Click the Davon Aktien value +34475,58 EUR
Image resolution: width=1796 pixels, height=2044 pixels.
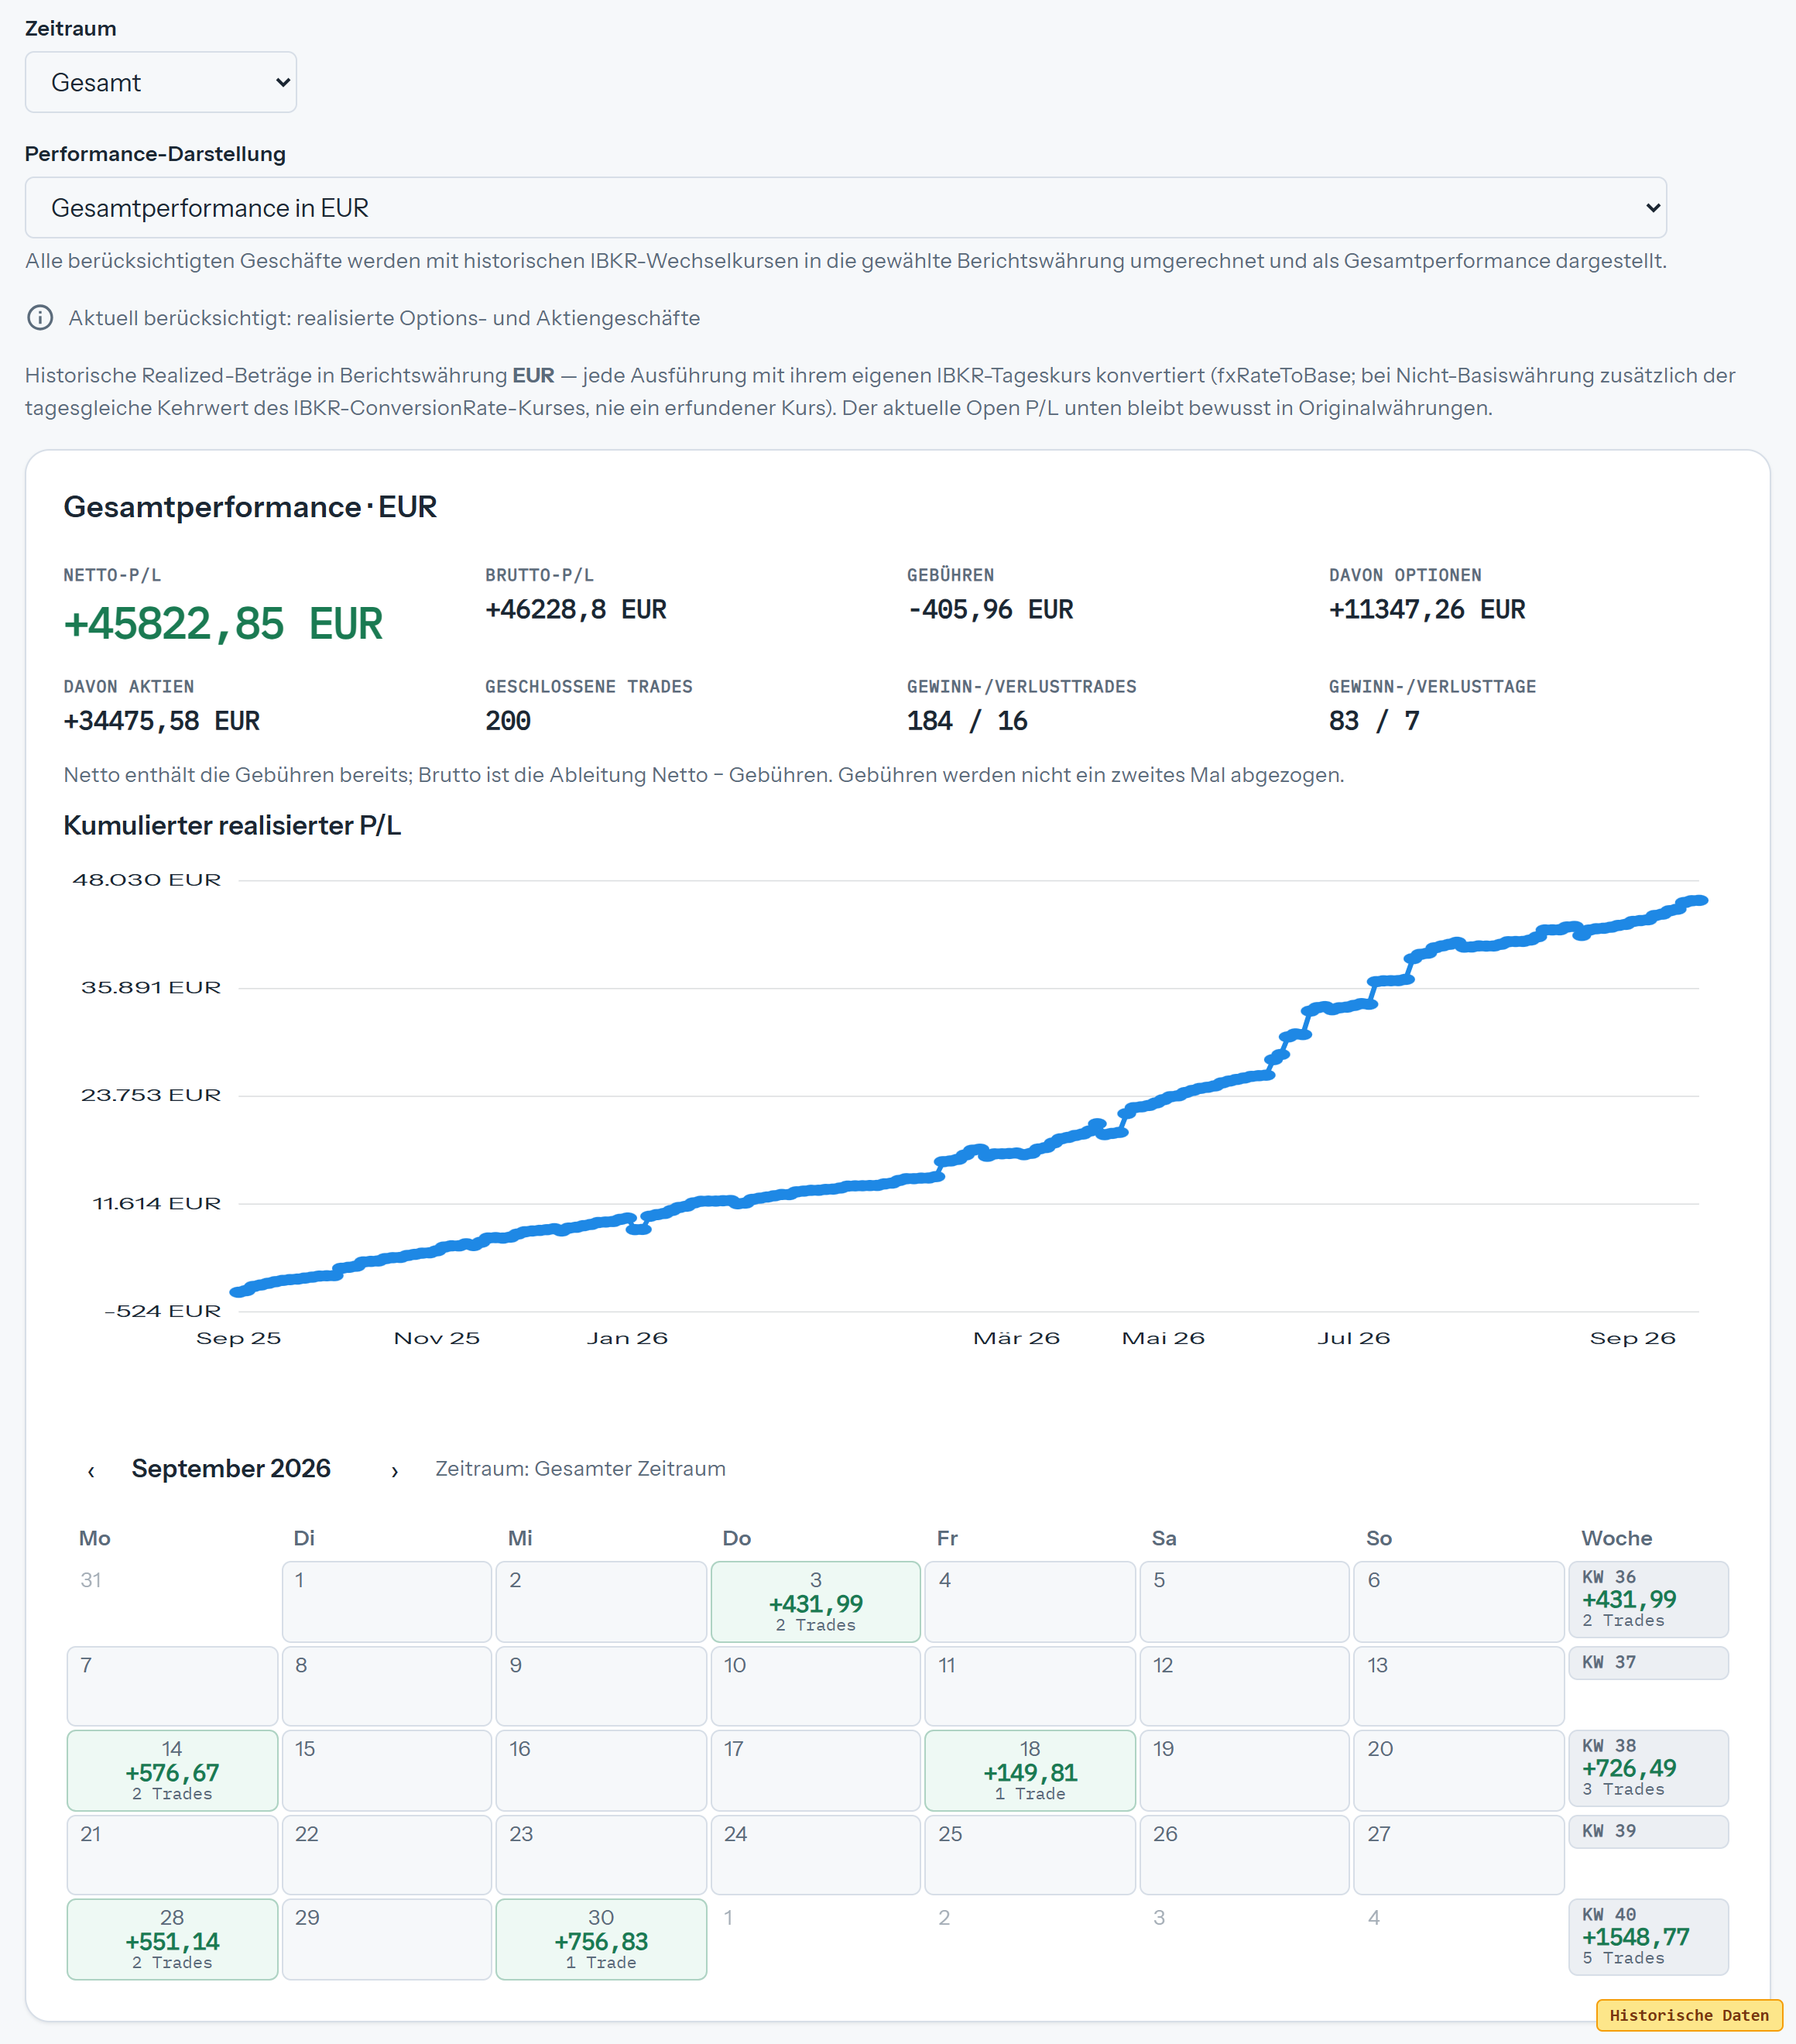pyautogui.click(x=162, y=720)
